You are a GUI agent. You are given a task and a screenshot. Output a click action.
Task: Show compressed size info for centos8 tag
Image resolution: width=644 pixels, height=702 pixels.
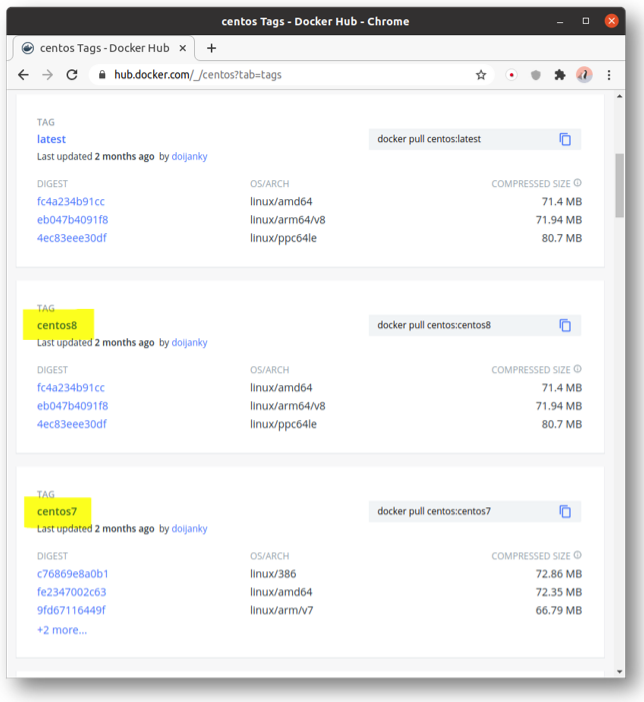578,369
